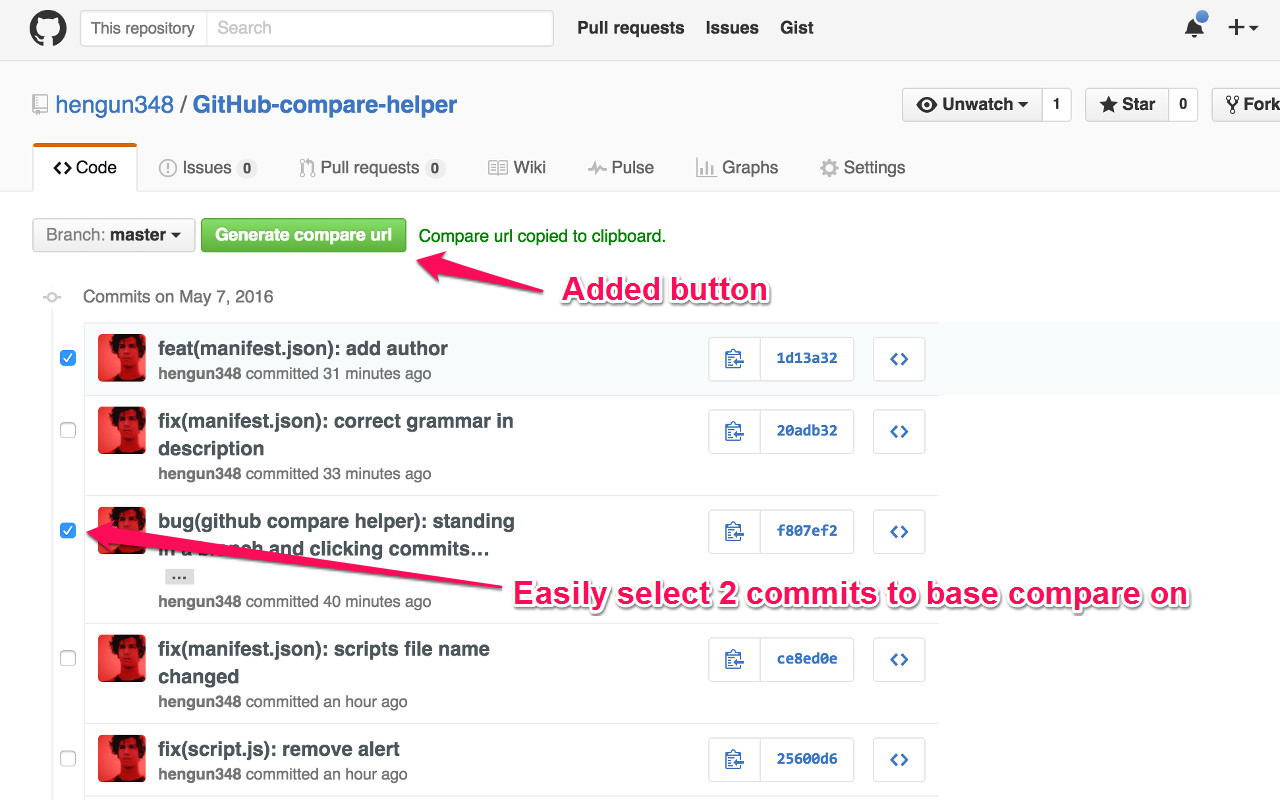
Task: Browse repository files at commit 1d13a32
Action: point(899,359)
